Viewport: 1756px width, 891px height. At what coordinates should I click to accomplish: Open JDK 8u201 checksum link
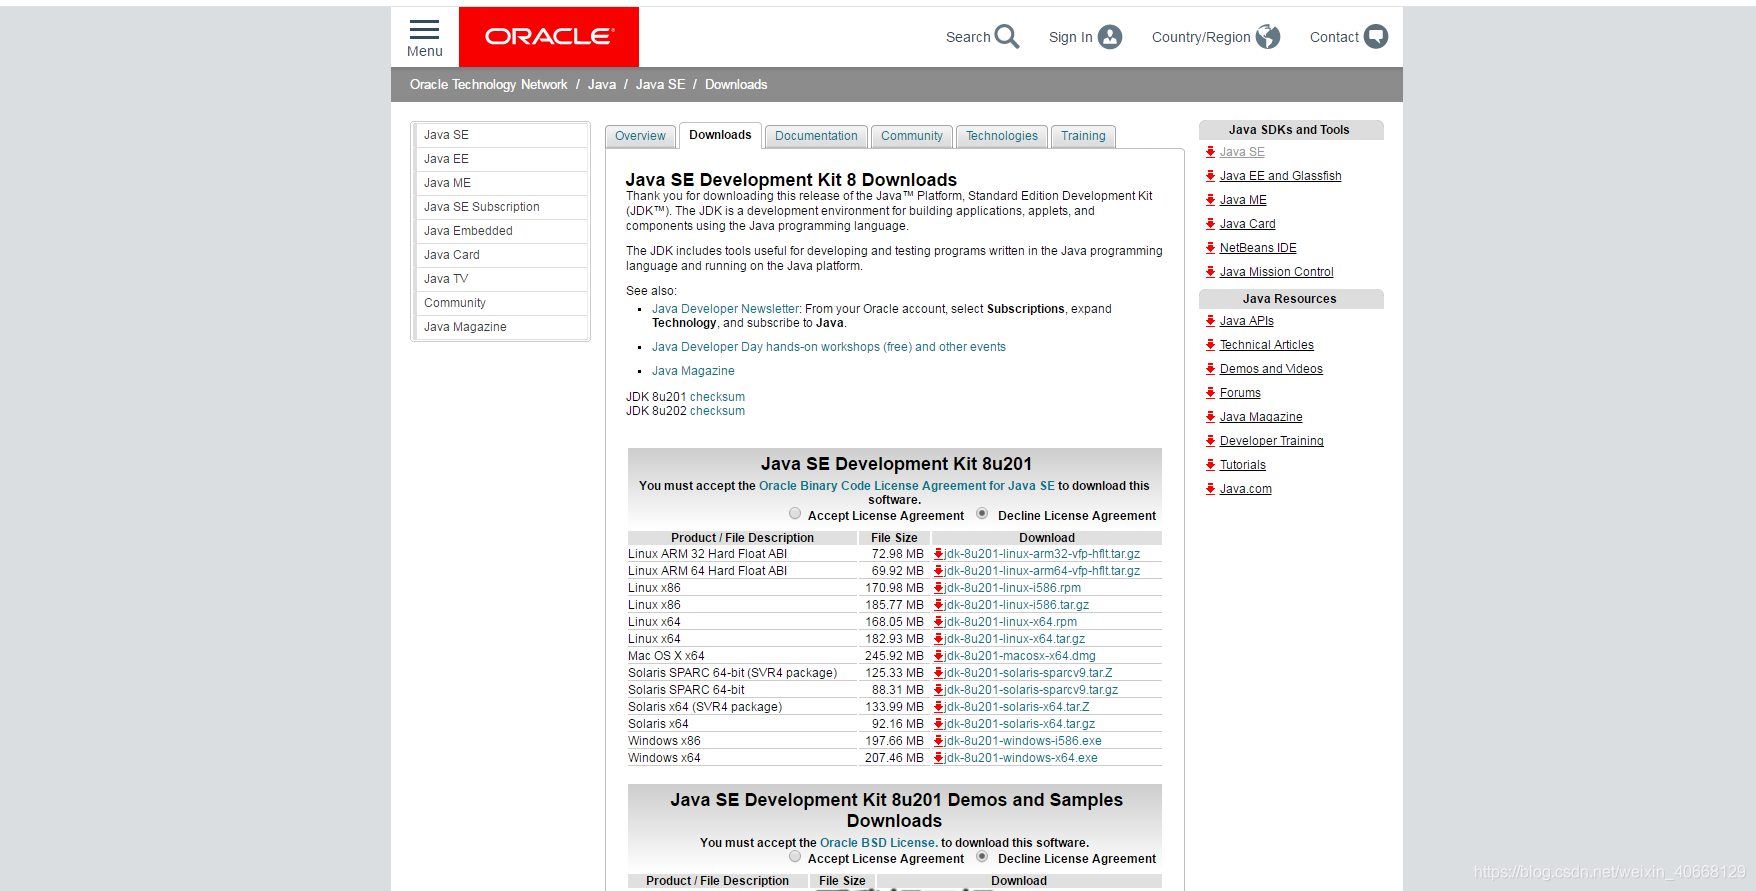(717, 397)
